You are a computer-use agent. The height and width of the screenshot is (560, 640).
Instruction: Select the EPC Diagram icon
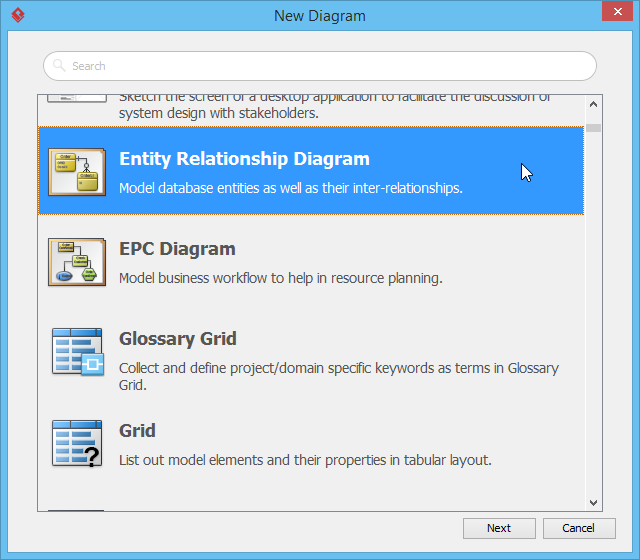coord(77,262)
